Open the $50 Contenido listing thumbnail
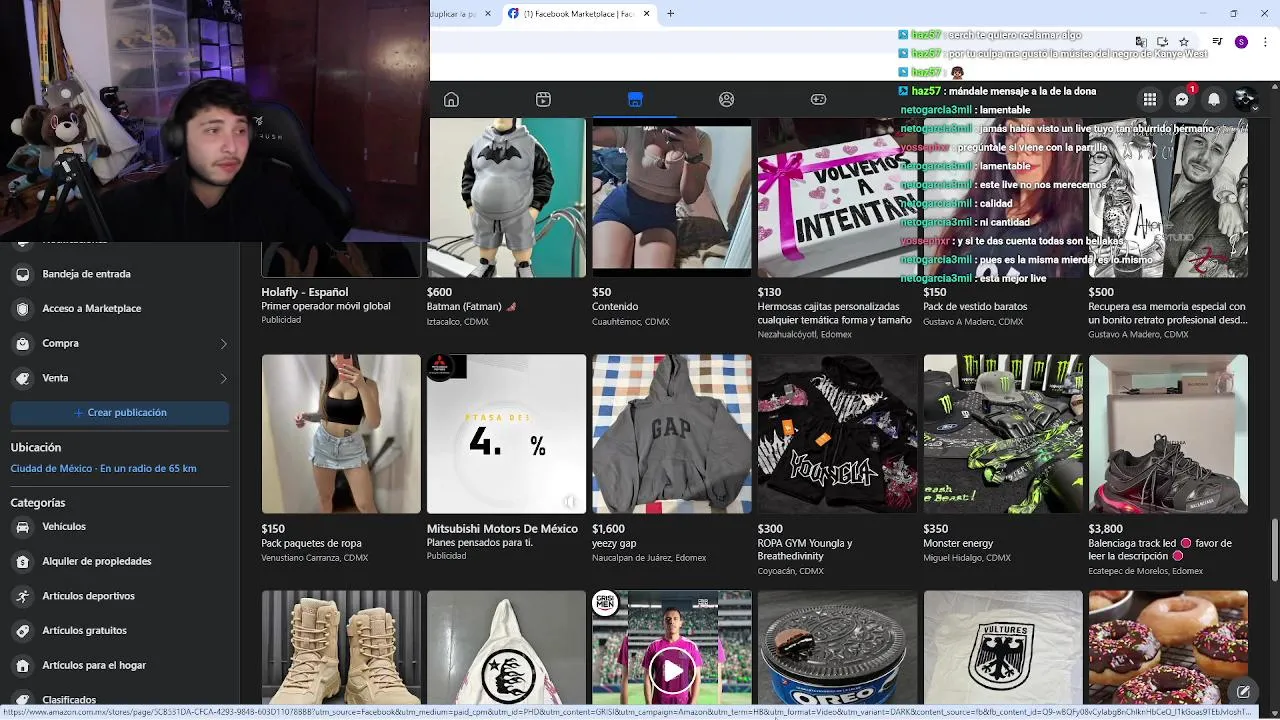This screenshot has width=1280, height=720. [x=671, y=198]
